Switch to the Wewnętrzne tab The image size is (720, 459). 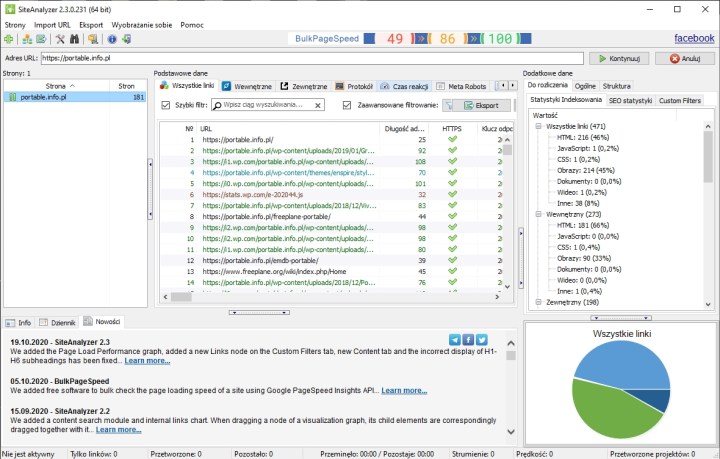point(247,86)
